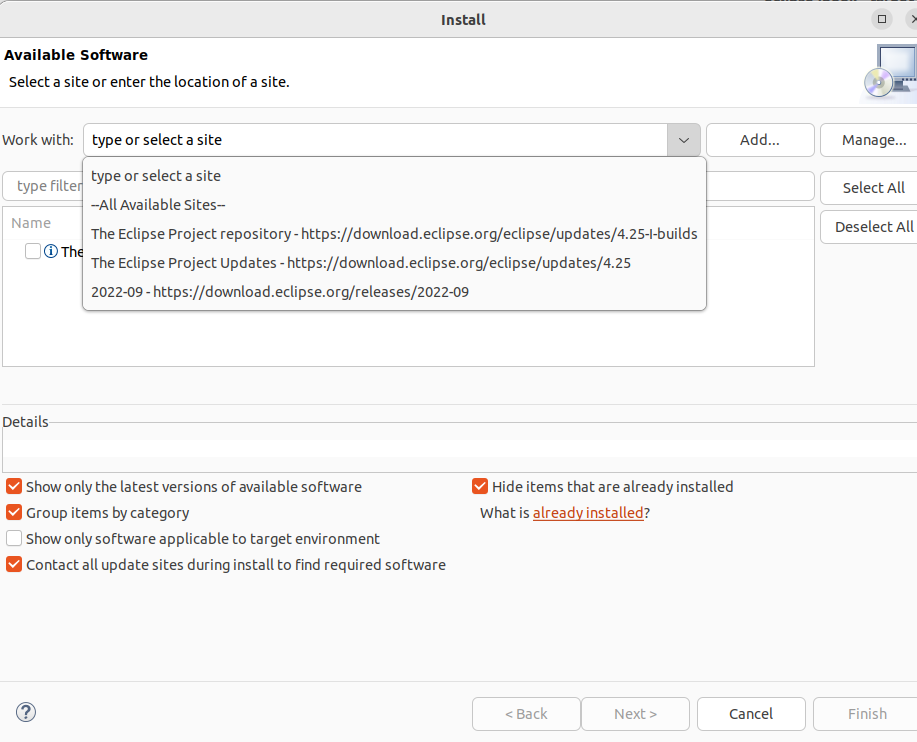The image size is (917, 742).
Task: Open the "already installed" link
Action: coord(587,512)
